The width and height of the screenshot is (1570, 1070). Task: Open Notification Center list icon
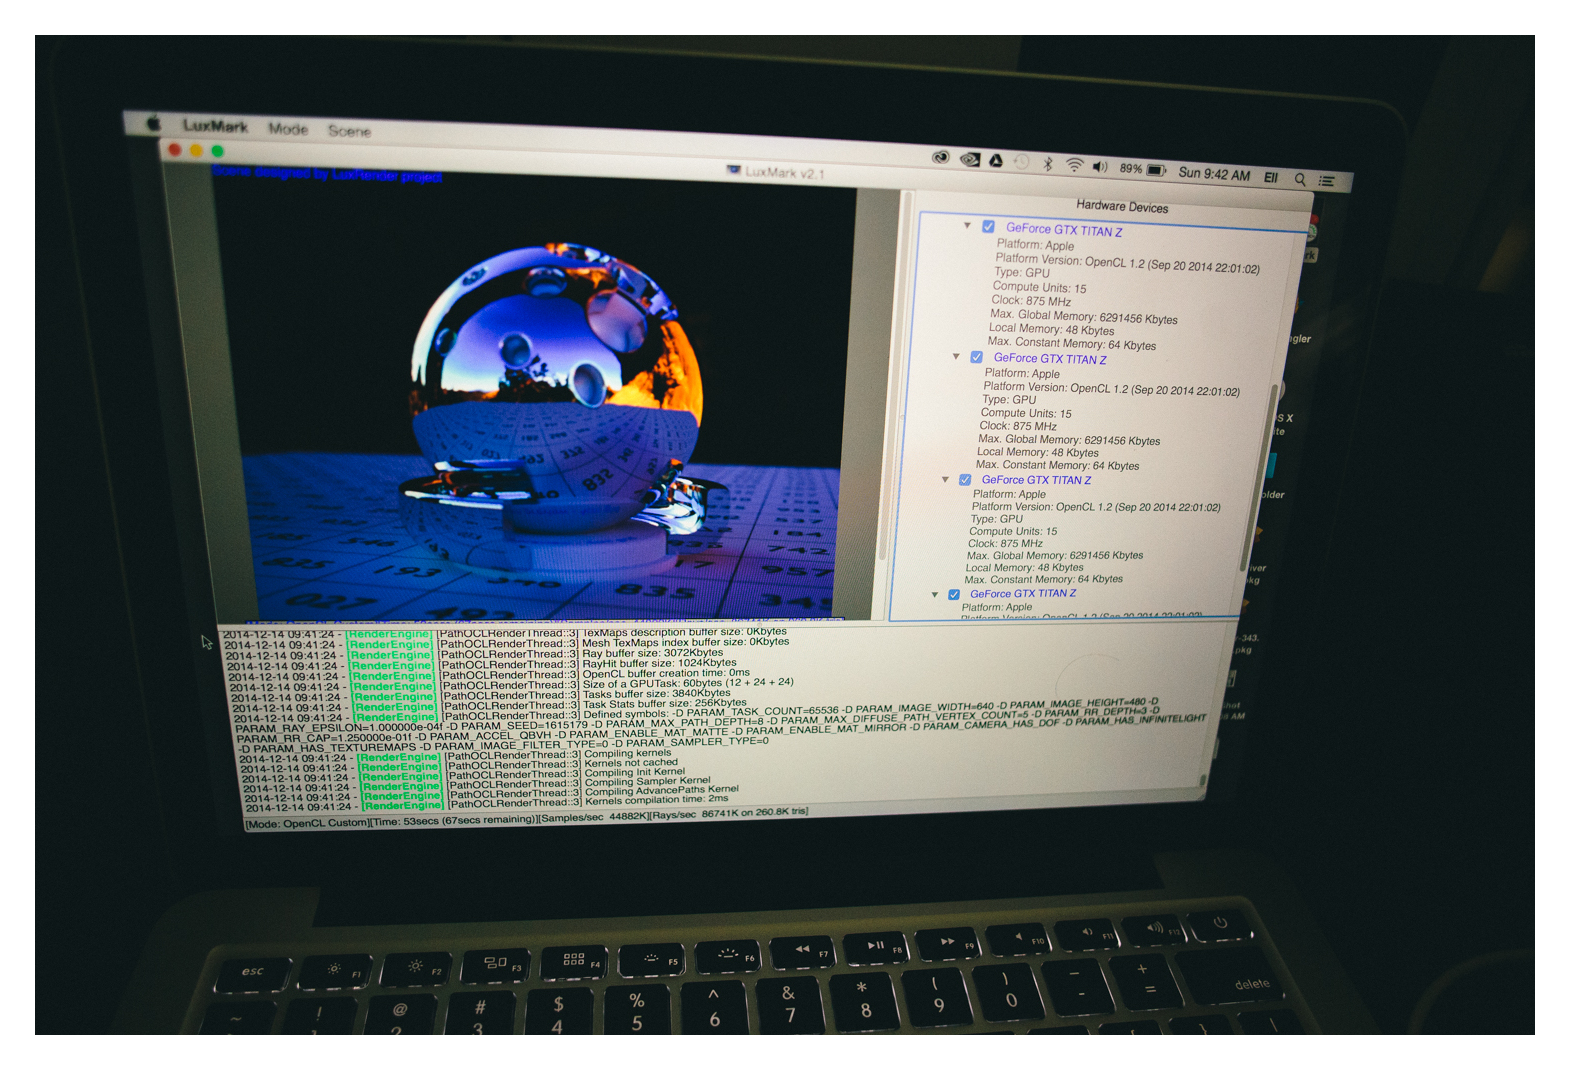(1327, 181)
